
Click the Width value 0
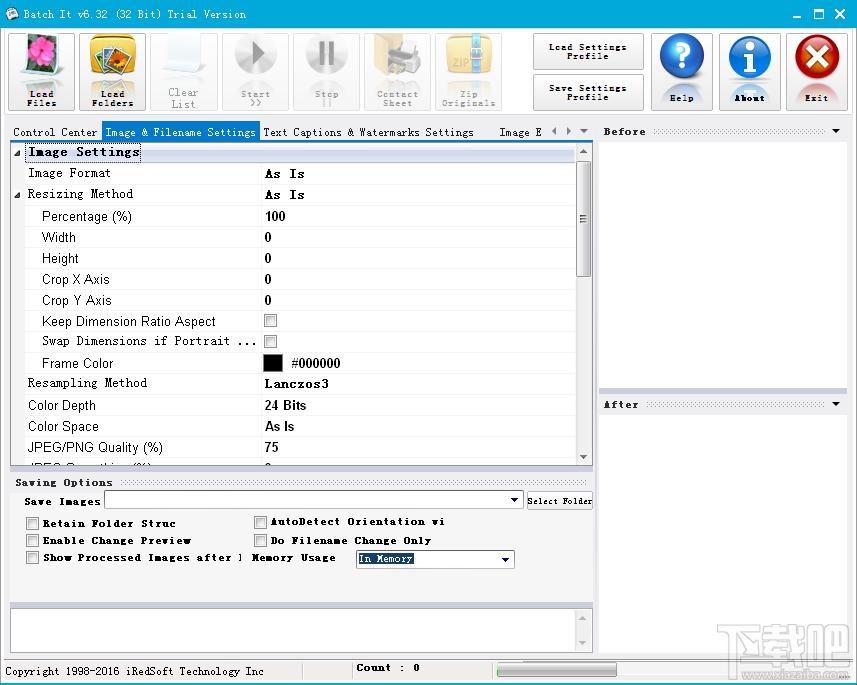(268, 237)
